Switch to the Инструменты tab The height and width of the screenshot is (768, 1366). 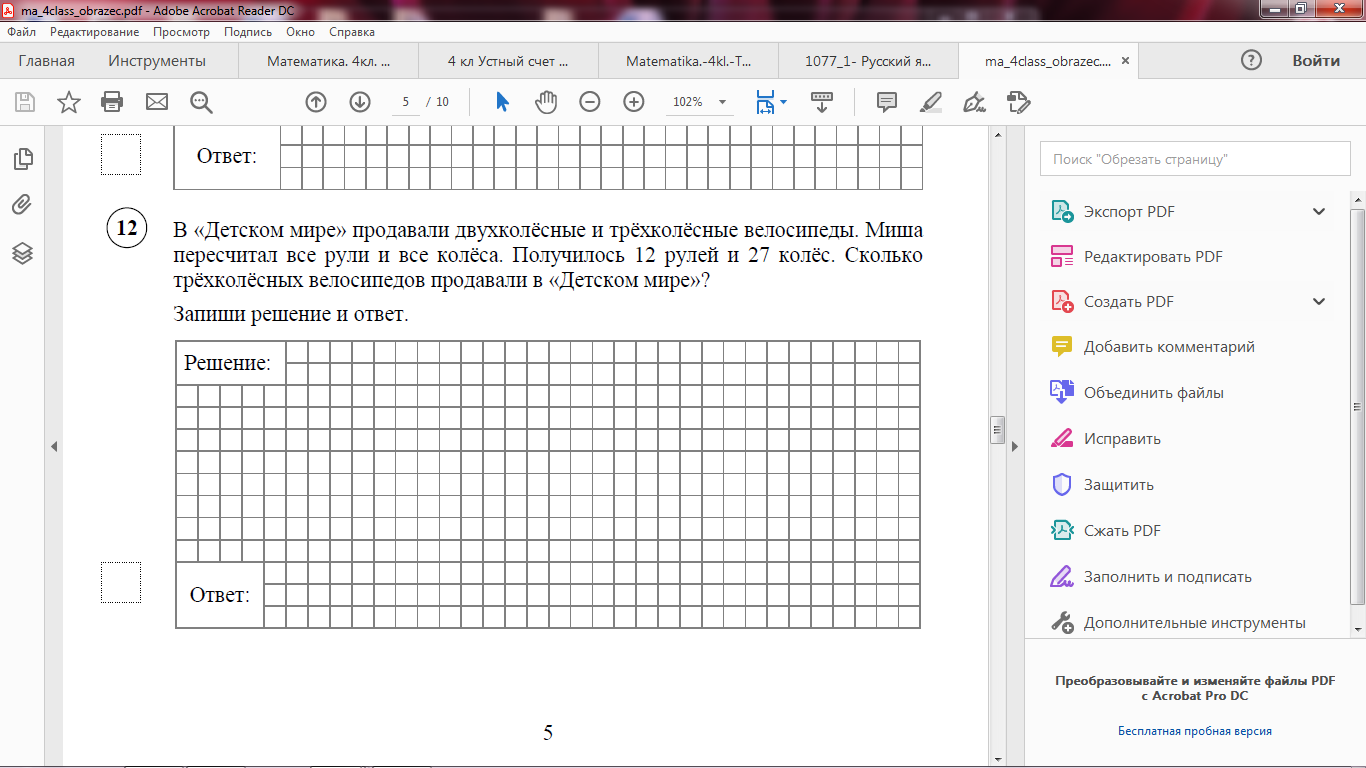point(157,61)
